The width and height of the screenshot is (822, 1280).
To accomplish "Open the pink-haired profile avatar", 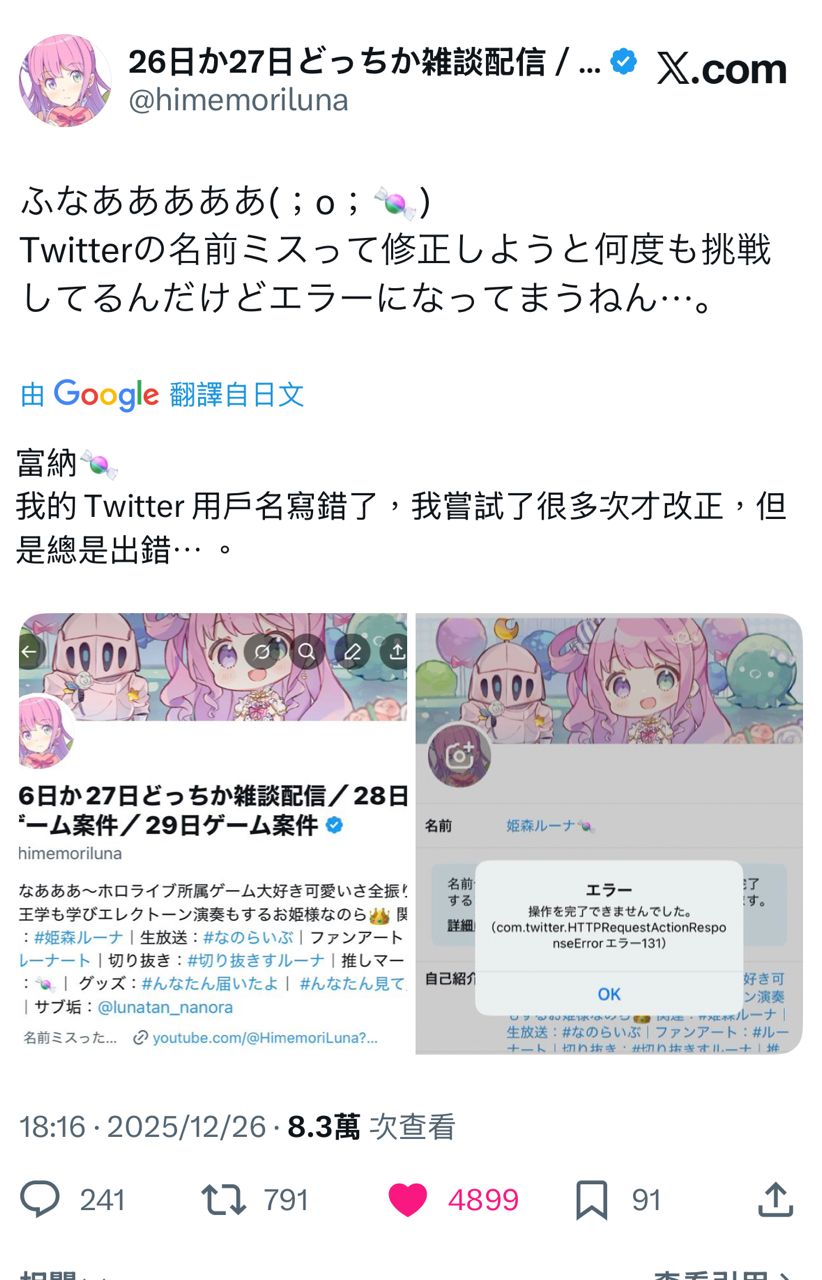I will (x=65, y=80).
